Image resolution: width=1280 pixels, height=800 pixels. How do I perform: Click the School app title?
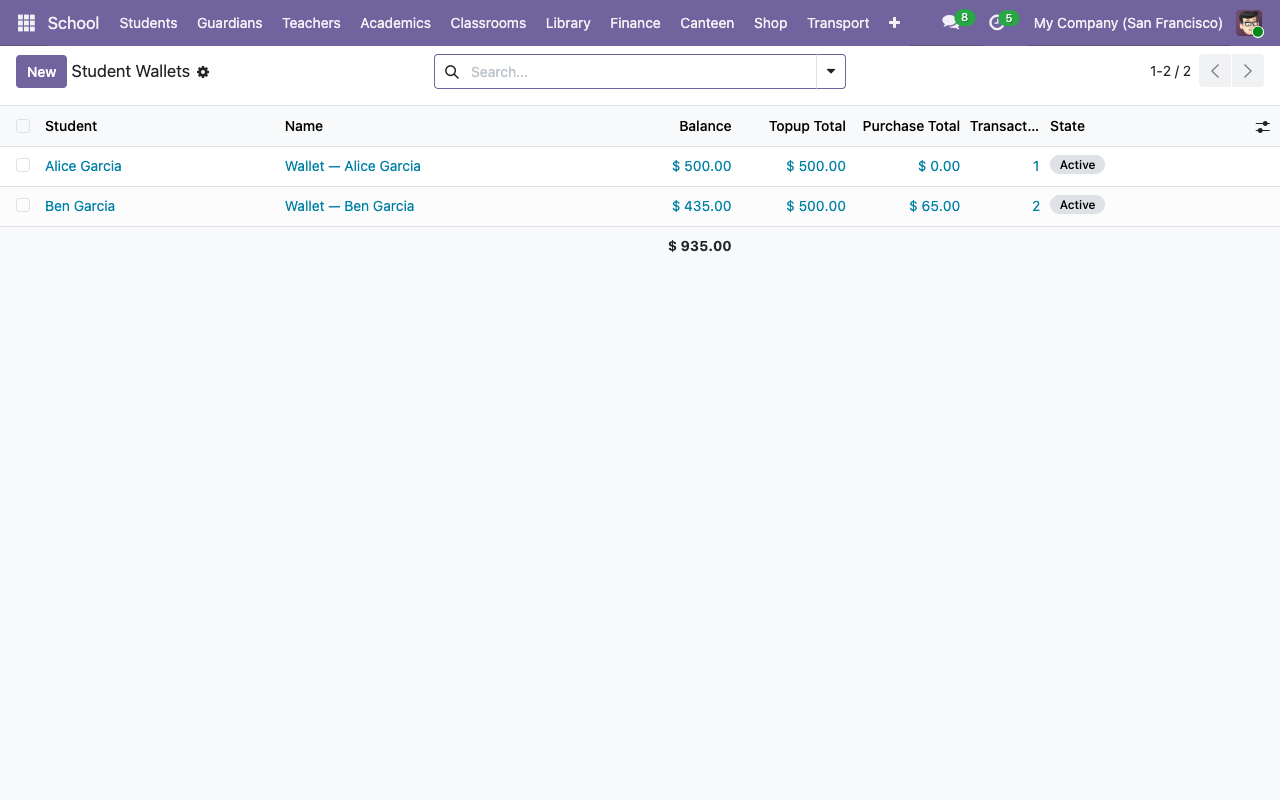click(73, 23)
